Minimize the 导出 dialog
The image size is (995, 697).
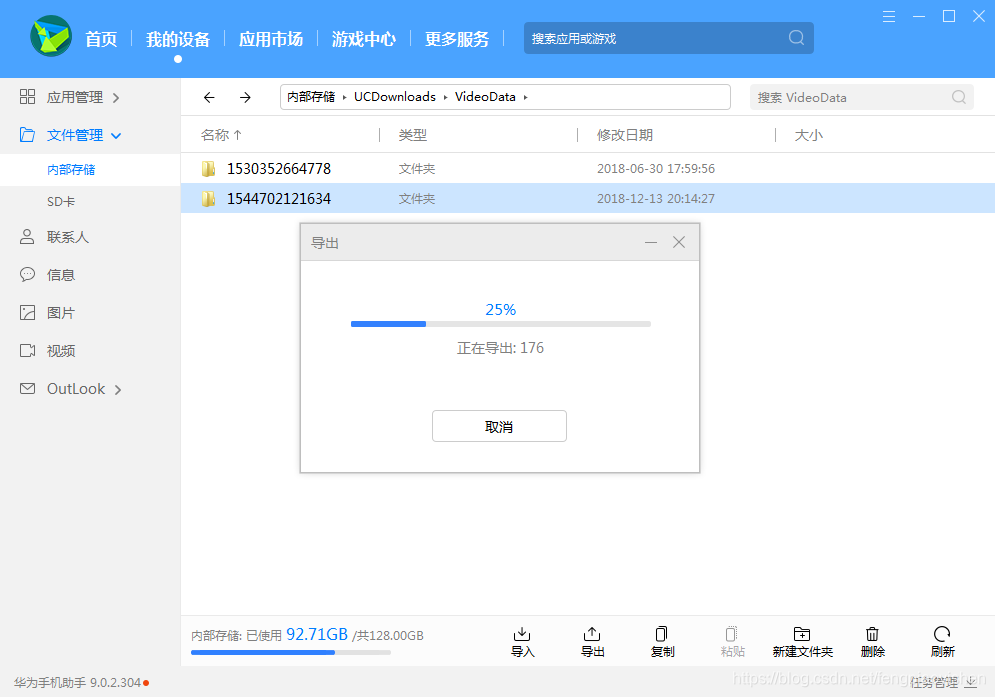coord(650,242)
